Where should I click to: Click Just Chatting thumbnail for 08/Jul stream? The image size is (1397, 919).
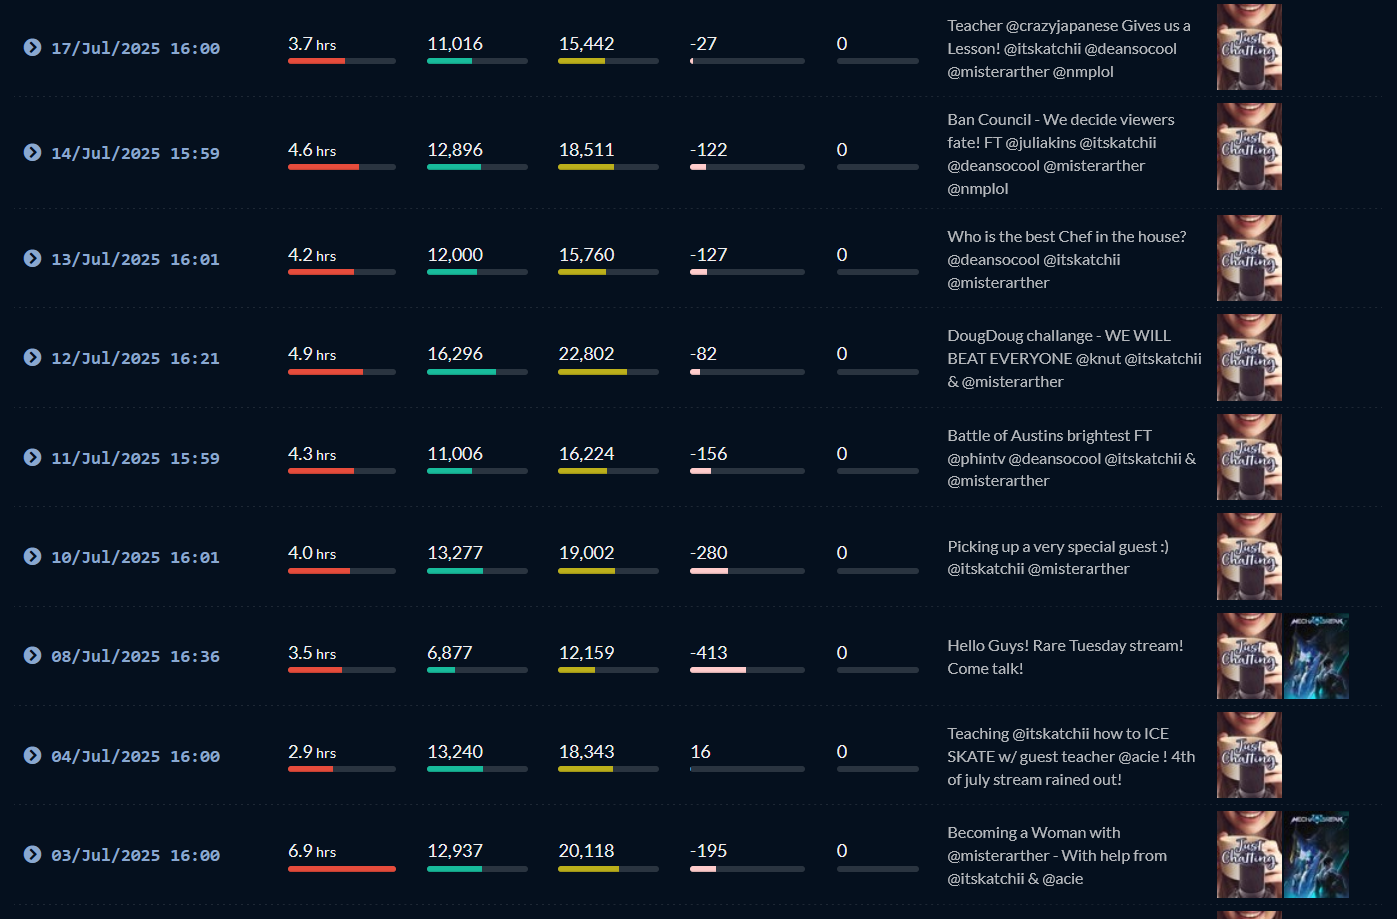1249,656
